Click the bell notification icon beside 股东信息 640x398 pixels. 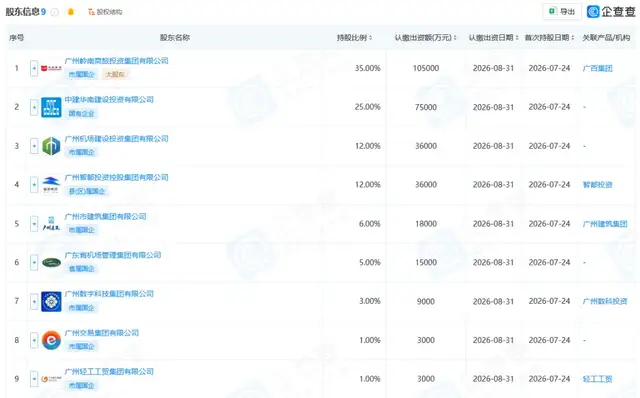point(71,12)
